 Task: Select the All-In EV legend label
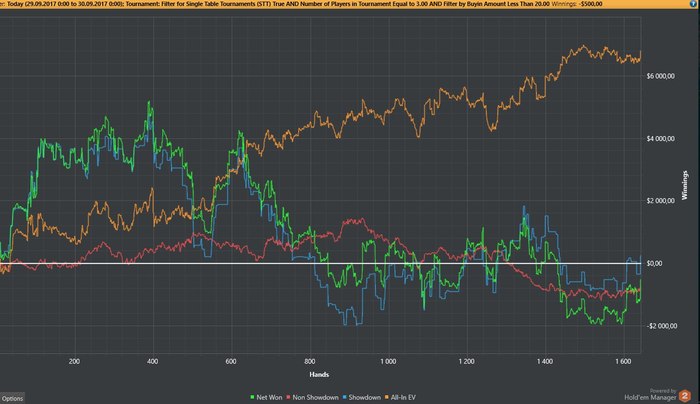(x=403, y=397)
